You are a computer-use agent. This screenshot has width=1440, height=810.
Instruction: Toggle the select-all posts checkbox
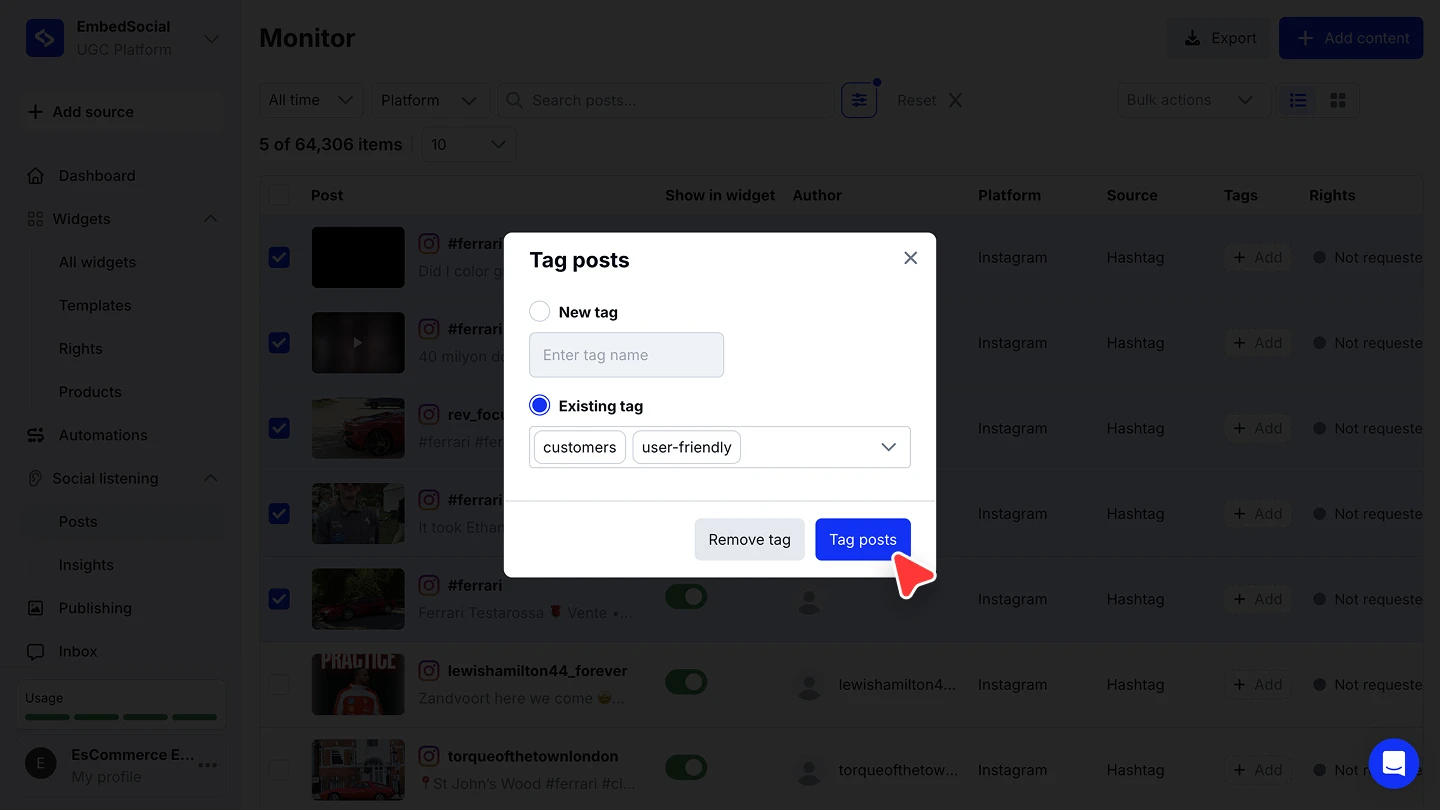pyautogui.click(x=279, y=195)
